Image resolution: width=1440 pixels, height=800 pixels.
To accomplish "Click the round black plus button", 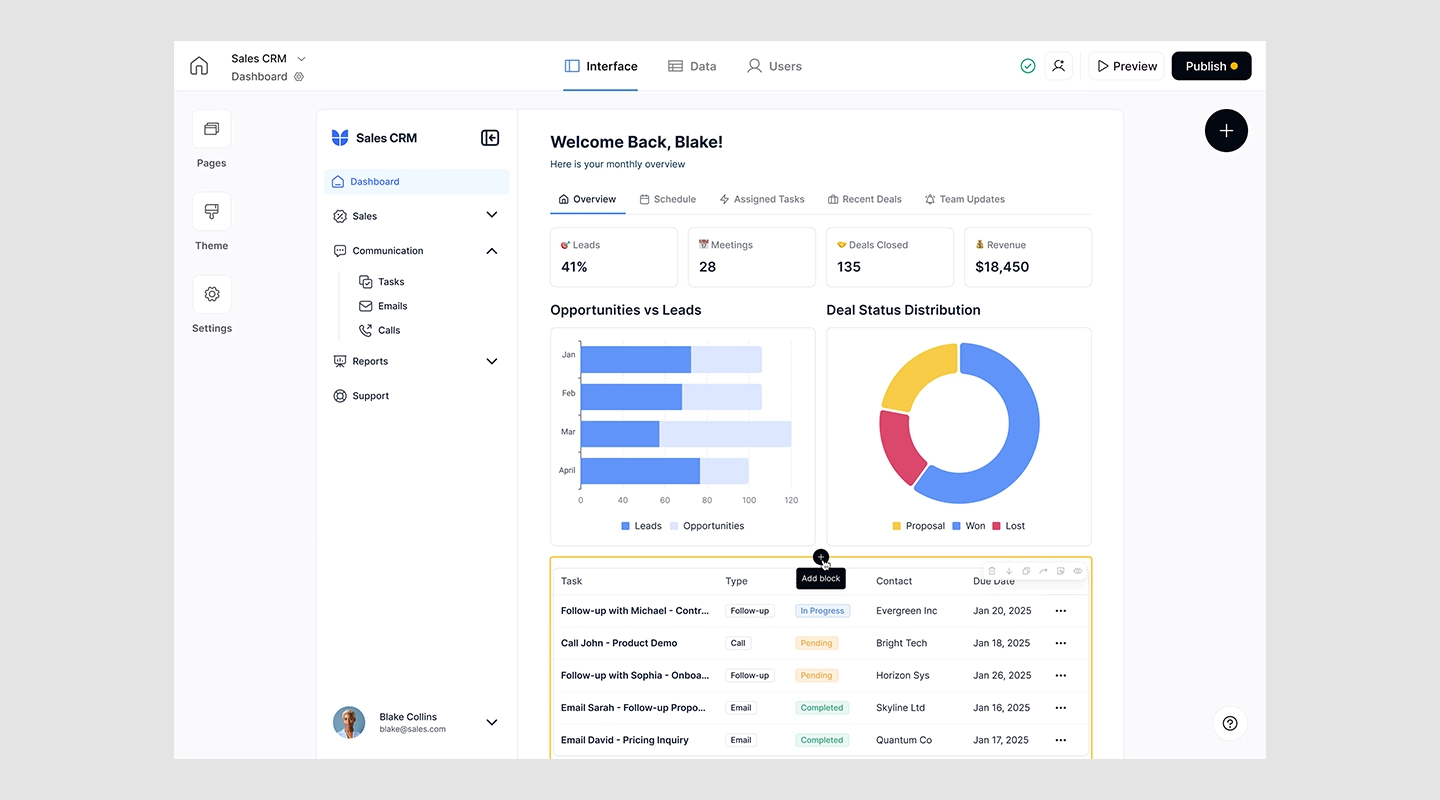I will 1226,131.
